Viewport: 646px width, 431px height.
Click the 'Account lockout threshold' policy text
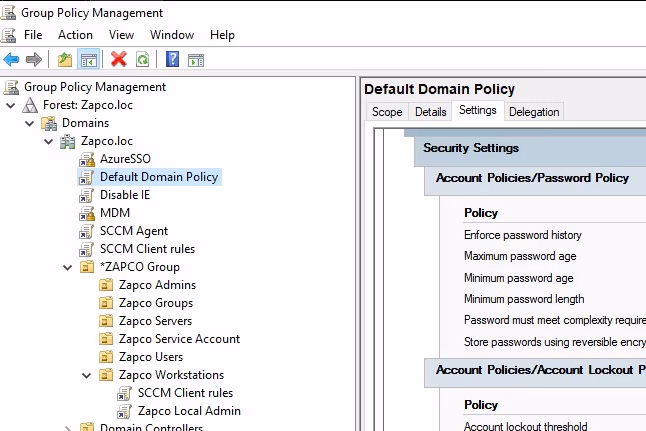pyautogui.click(x=525, y=426)
